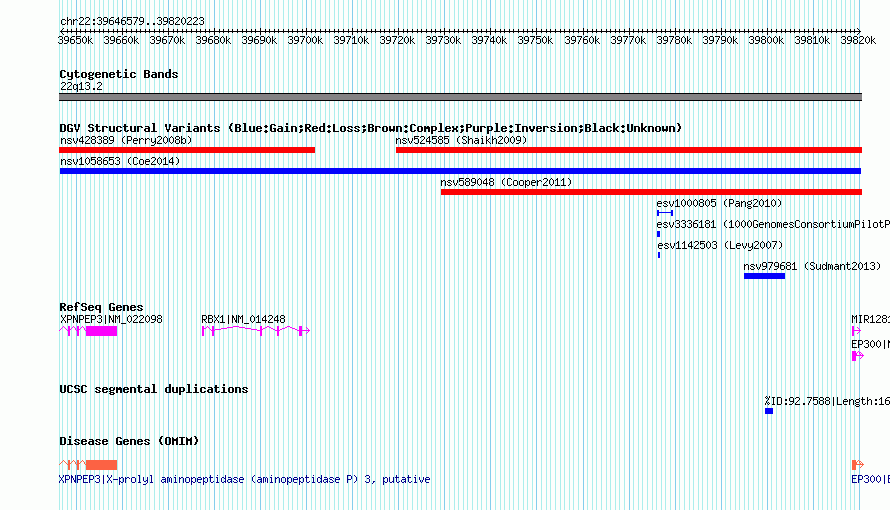The image size is (890, 510).
Task: Click the 22q13.2 cytogenetic band bar
Action: click(460, 97)
